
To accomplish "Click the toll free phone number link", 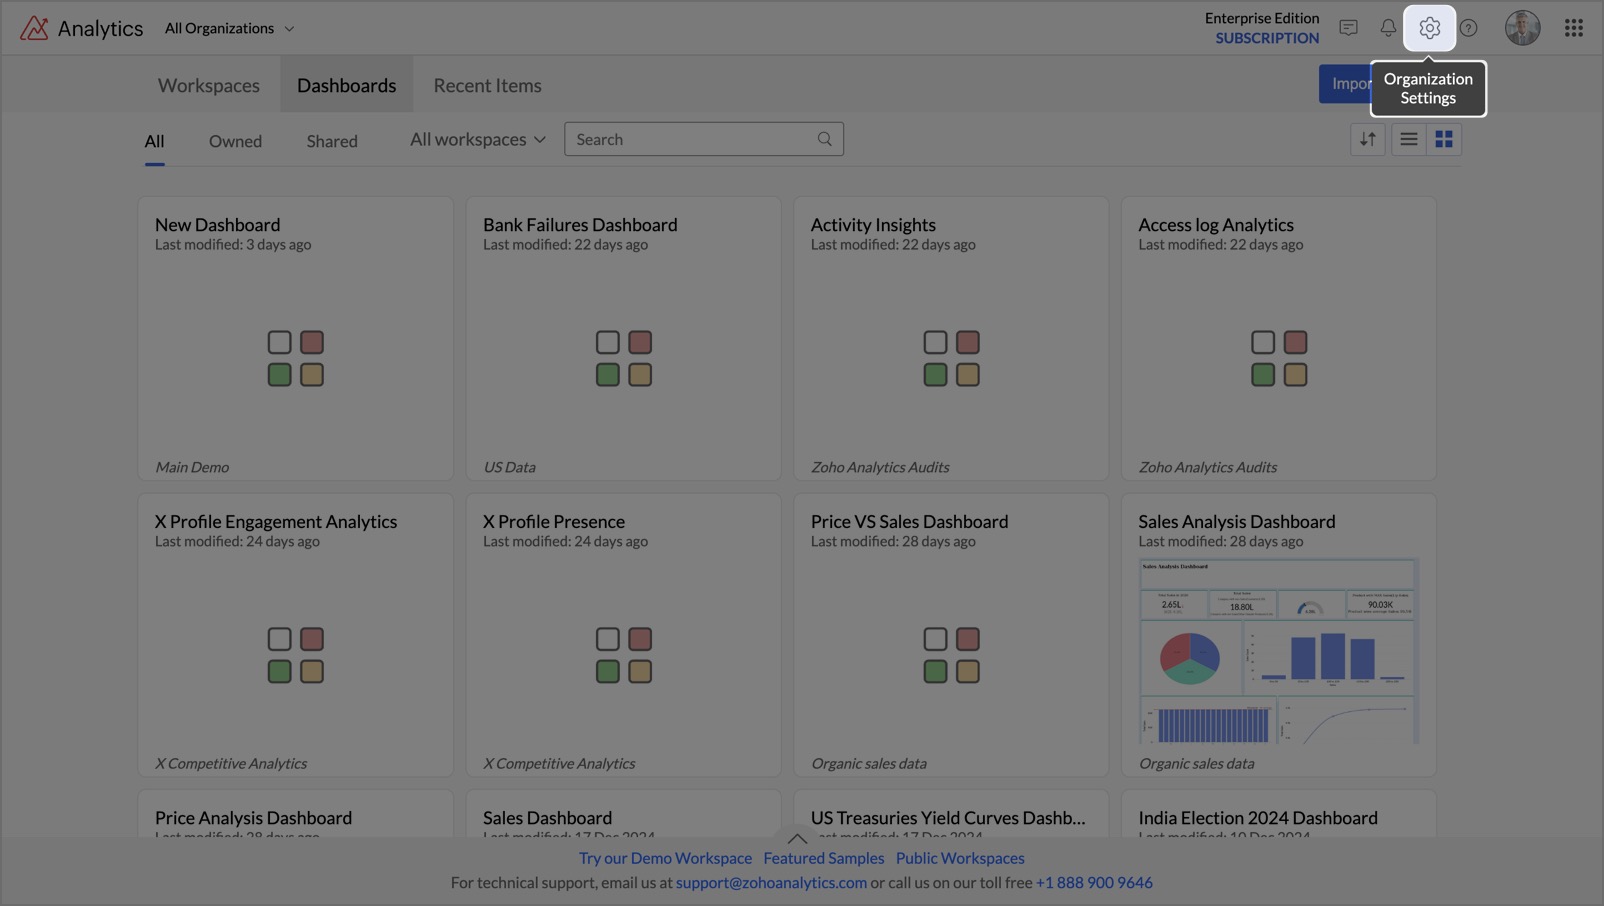I will [1094, 882].
